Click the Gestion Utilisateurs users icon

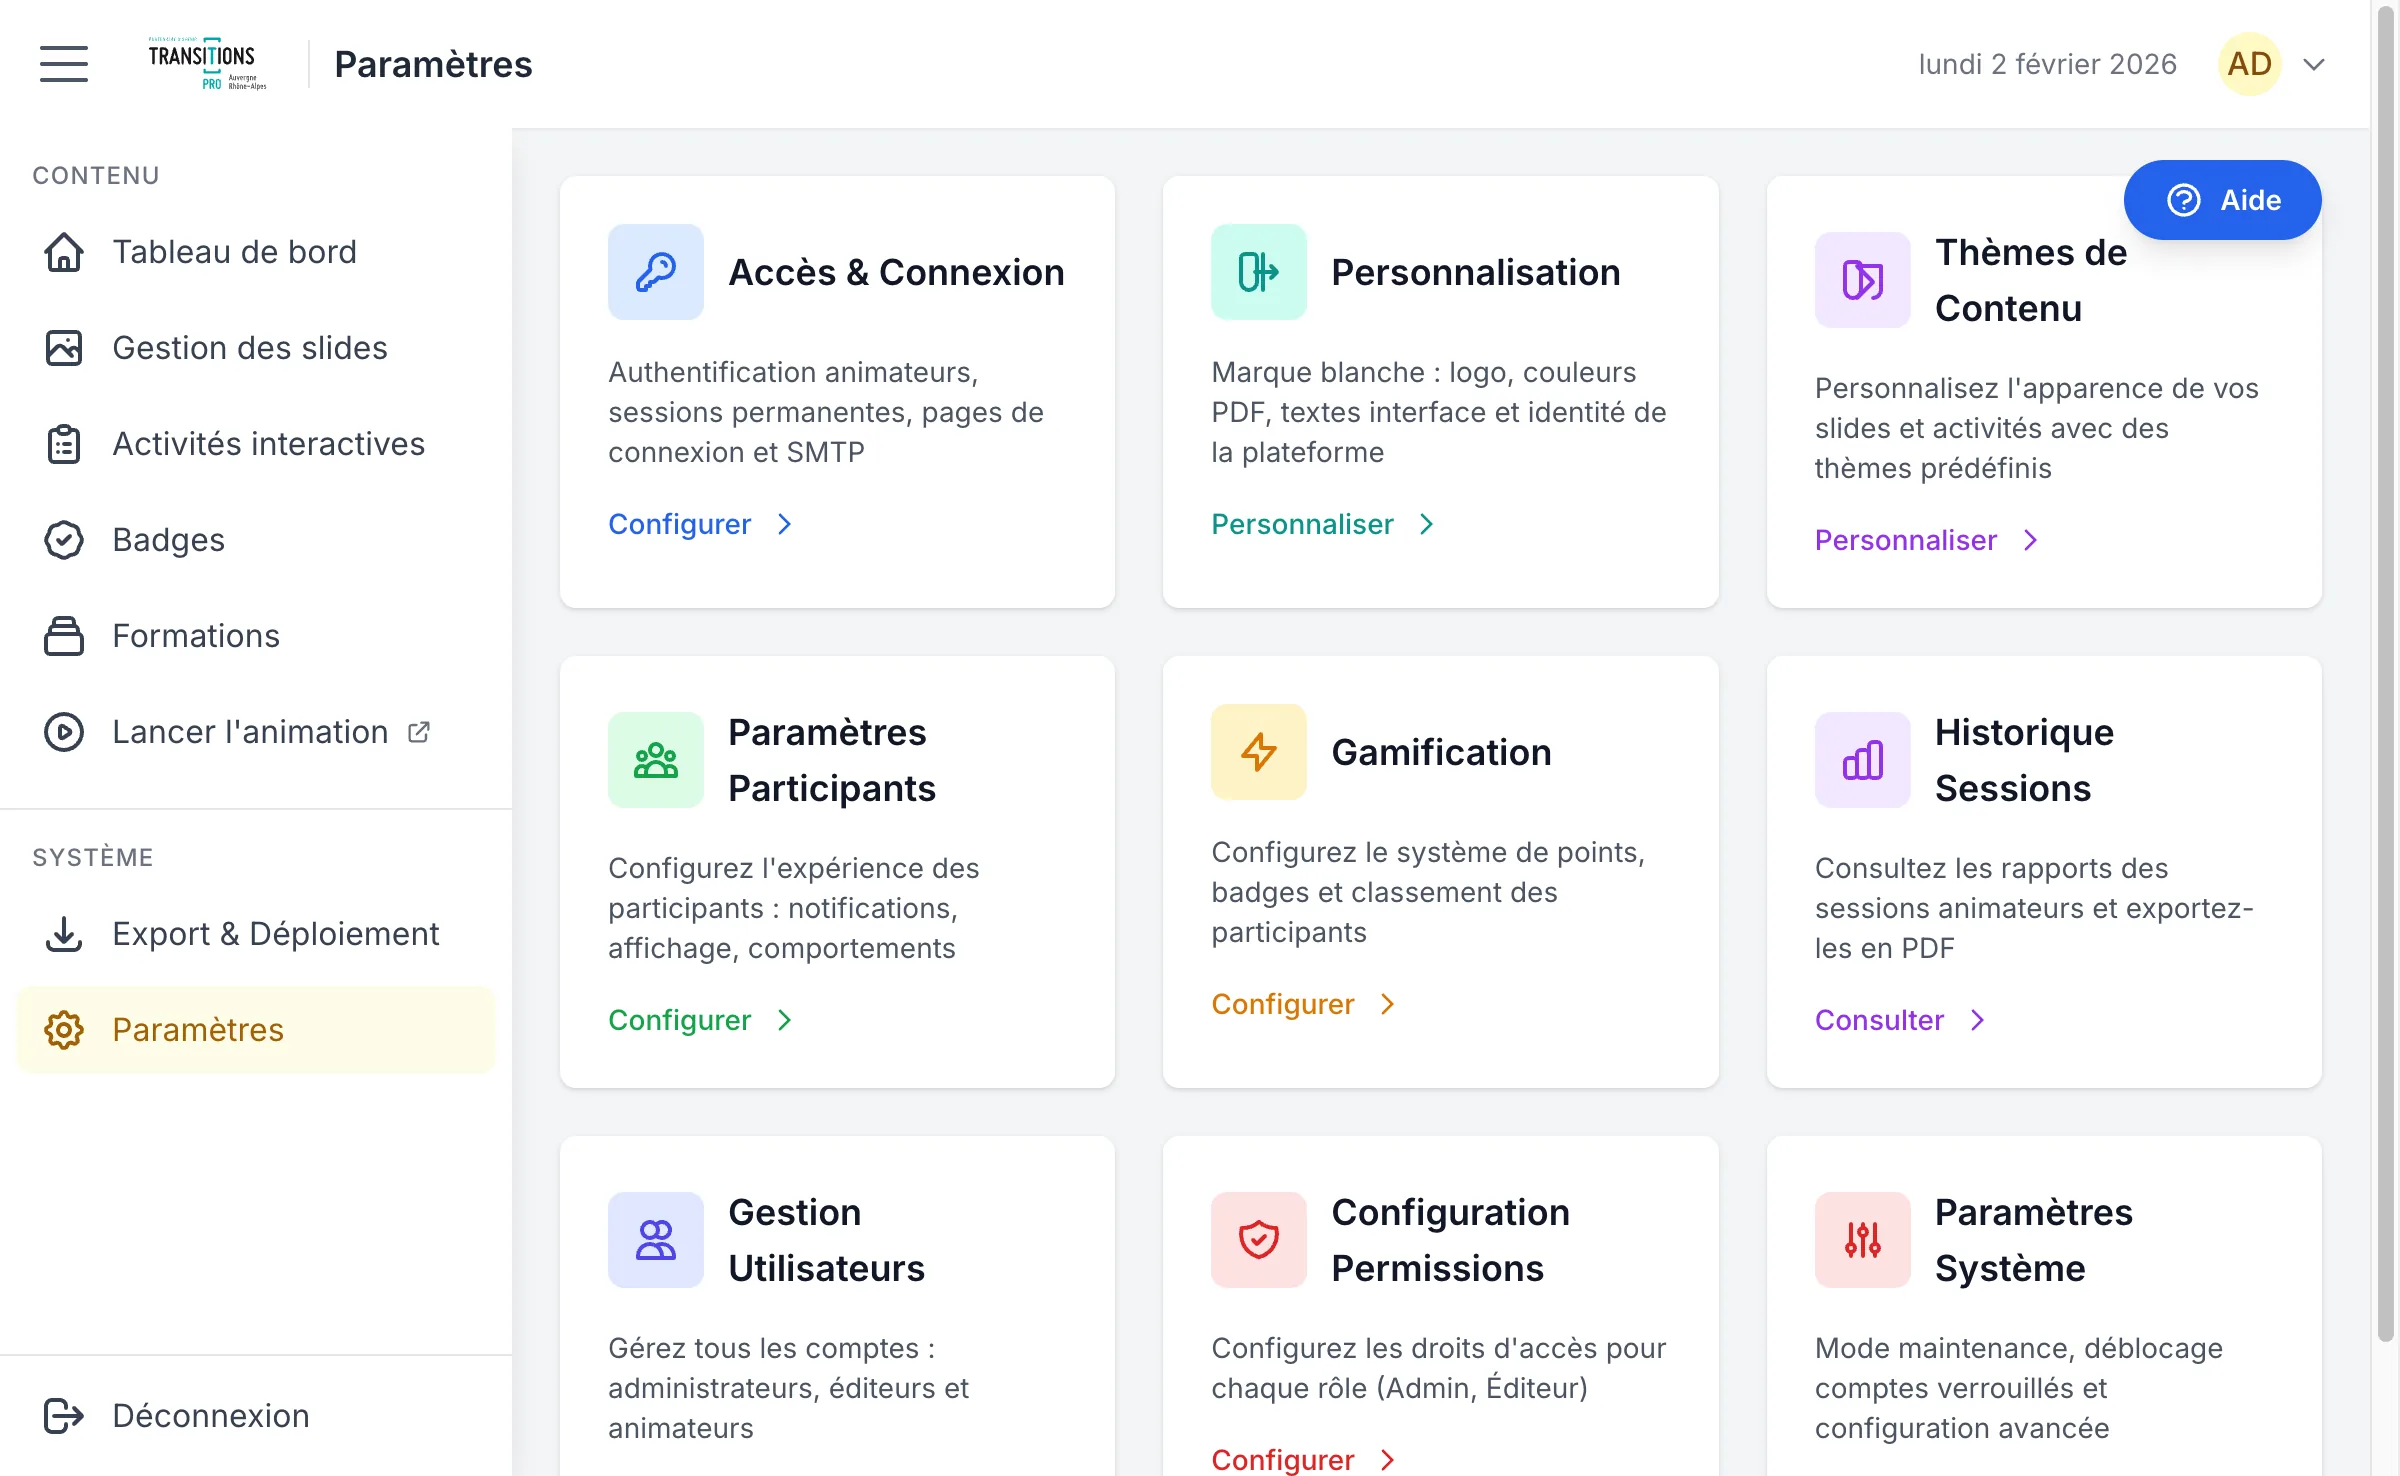pyautogui.click(x=656, y=1240)
